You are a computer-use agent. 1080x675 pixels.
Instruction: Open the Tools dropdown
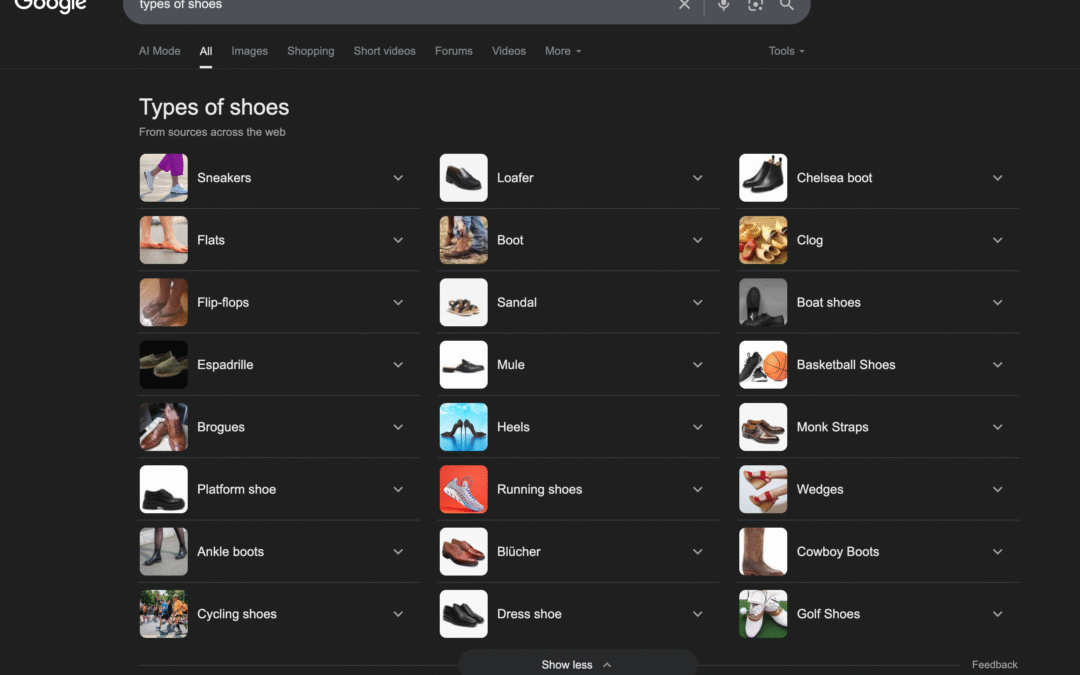click(786, 51)
